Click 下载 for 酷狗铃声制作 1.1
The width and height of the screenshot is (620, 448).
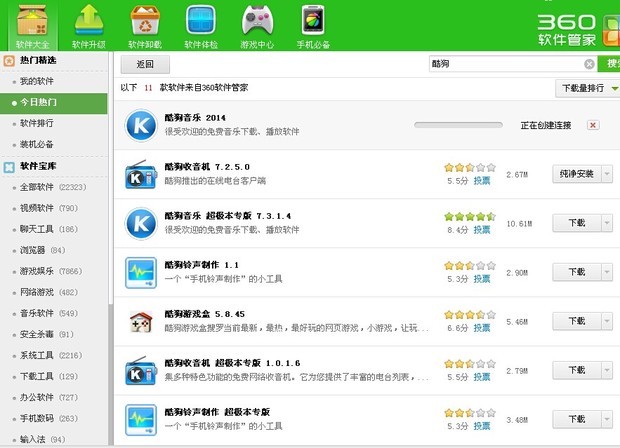pos(577,272)
